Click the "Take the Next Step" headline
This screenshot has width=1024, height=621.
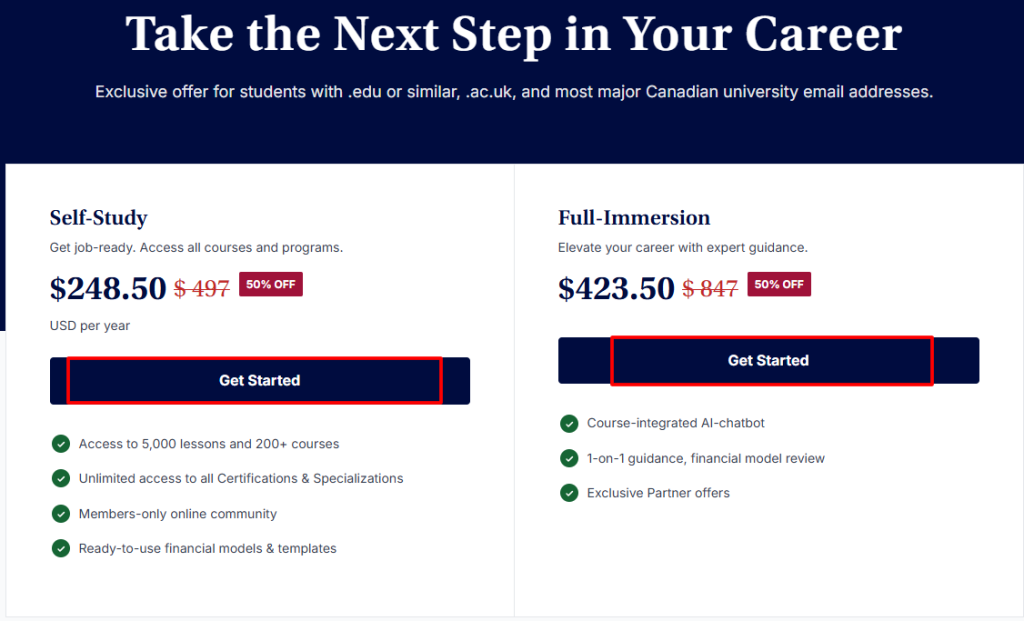(512, 35)
